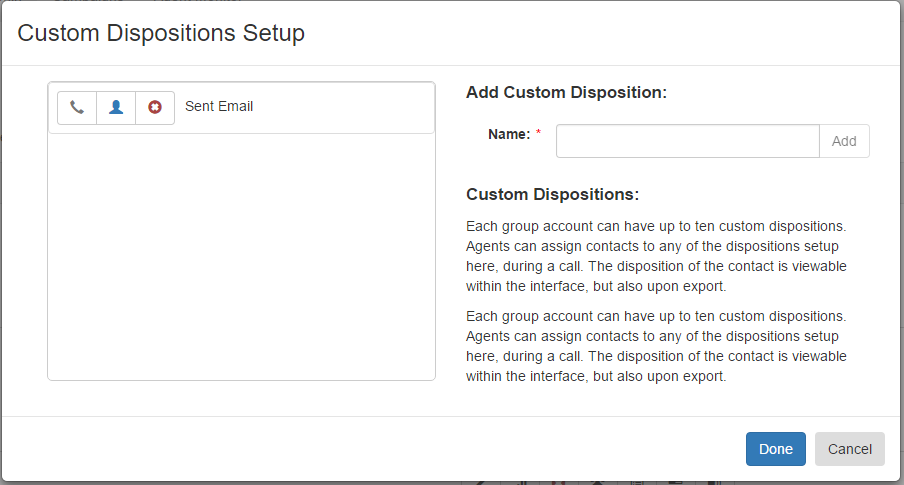The image size is (904, 485).
Task: Click Add to create the disposition
Action: coord(844,141)
